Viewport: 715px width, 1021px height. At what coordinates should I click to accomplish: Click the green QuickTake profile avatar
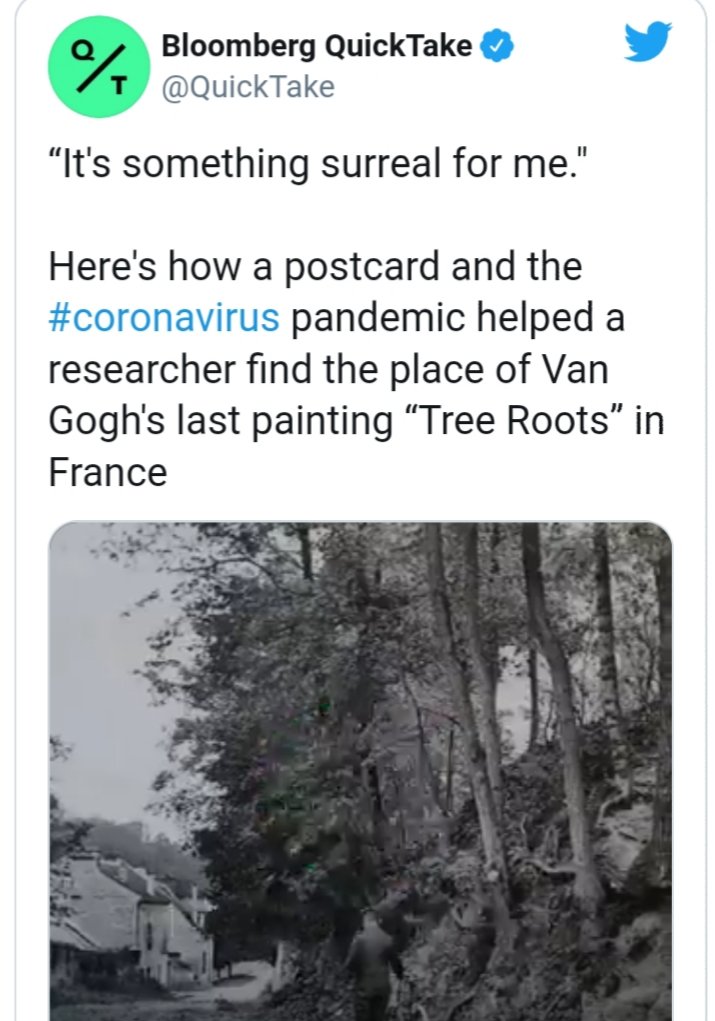(97, 65)
